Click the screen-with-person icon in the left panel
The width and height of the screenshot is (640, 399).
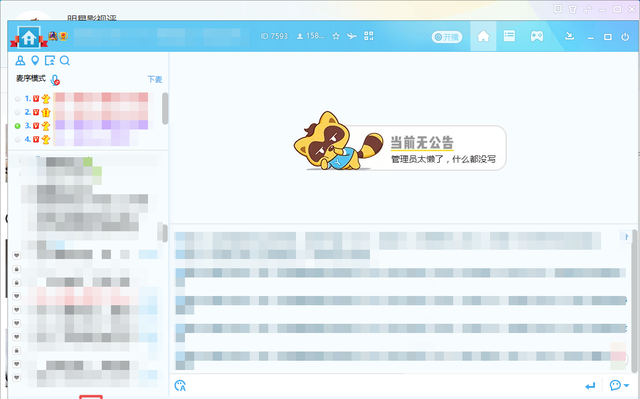(x=50, y=61)
